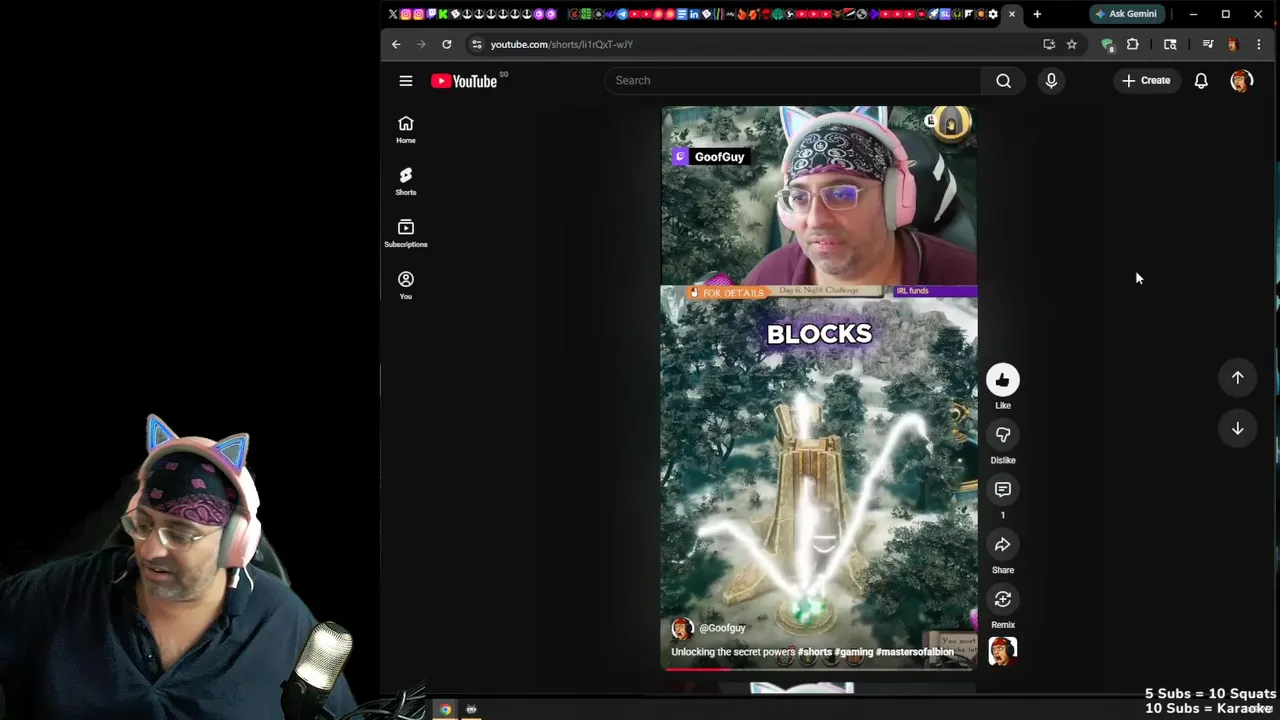Open a new browser tab
Image resolution: width=1280 pixels, height=720 pixels.
(x=1037, y=14)
